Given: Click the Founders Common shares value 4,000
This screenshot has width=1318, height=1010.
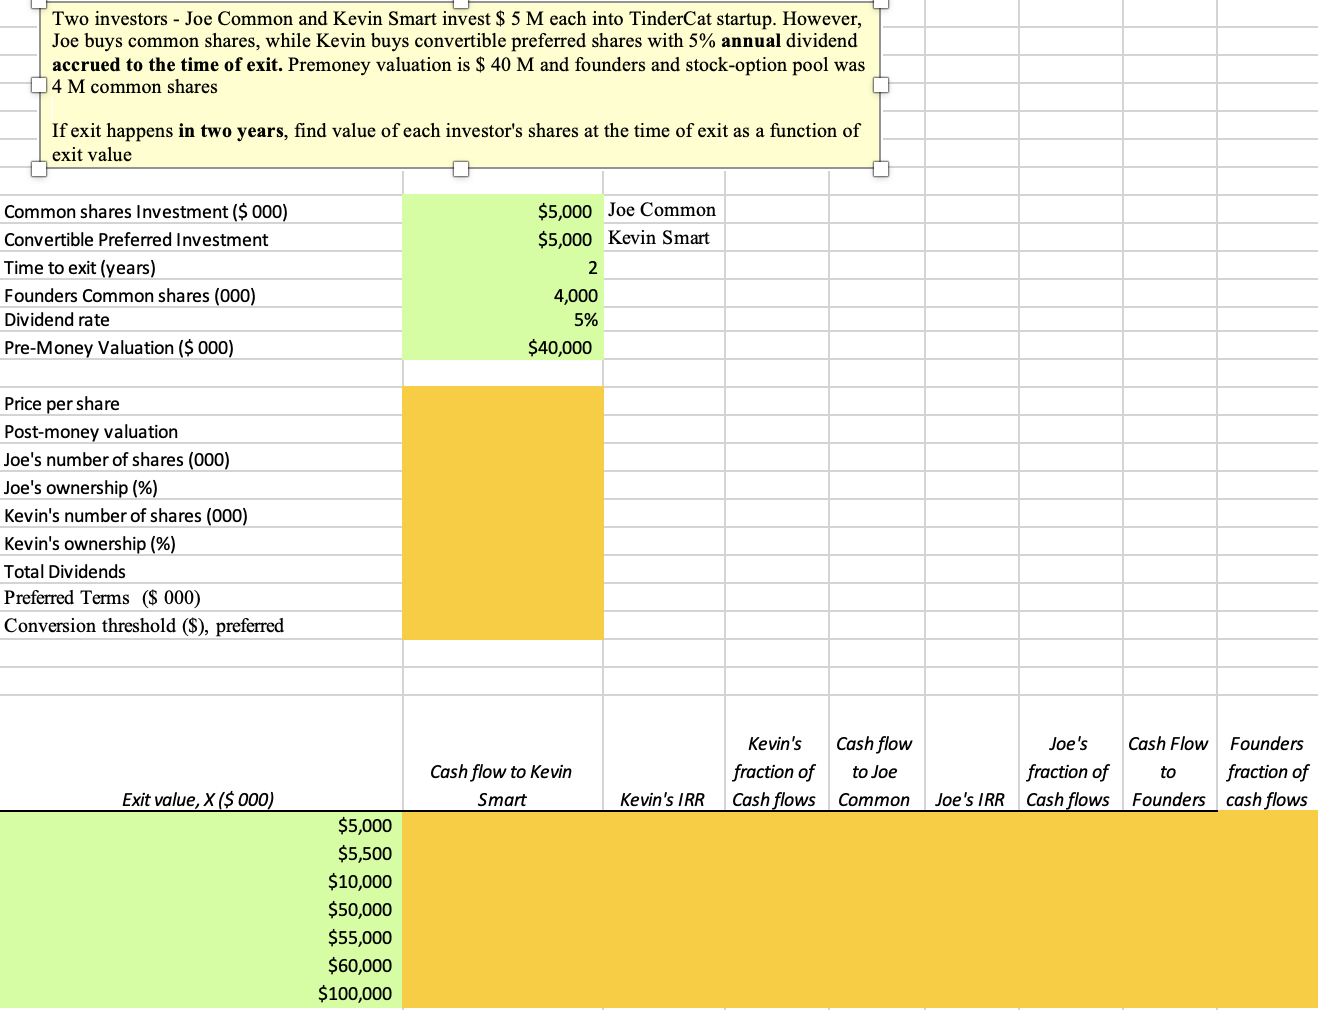Looking at the screenshot, I should pos(503,295).
